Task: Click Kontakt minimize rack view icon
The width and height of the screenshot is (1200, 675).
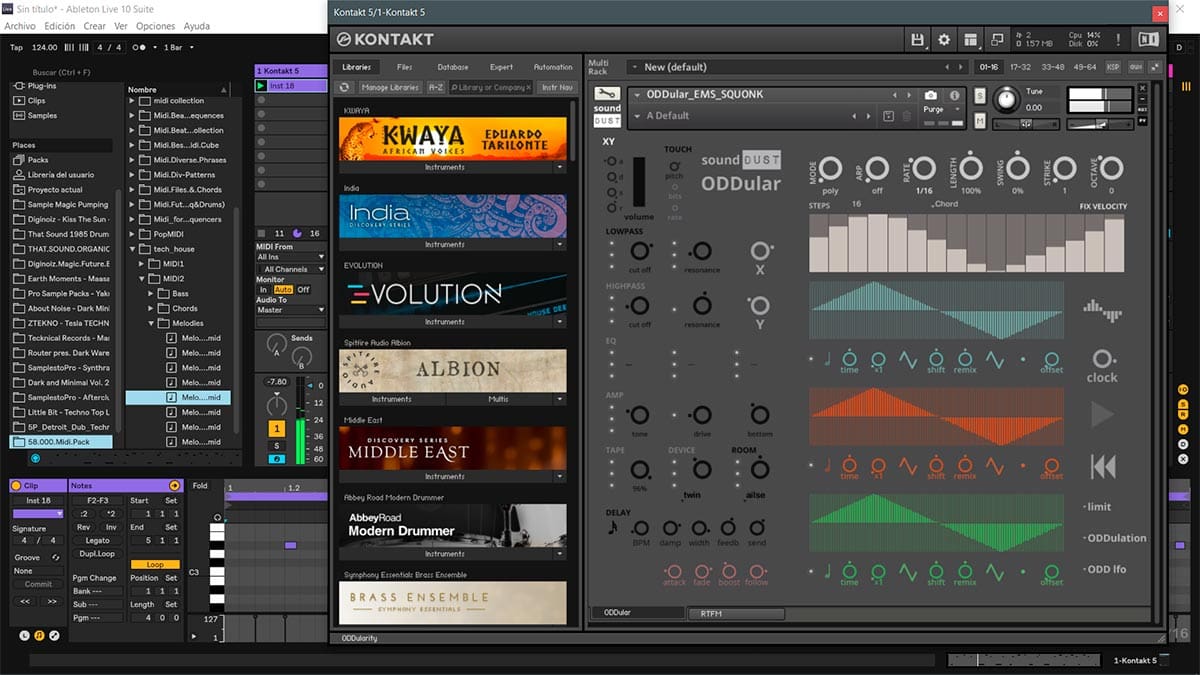Action: pyautogui.click(x=996, y=39)
